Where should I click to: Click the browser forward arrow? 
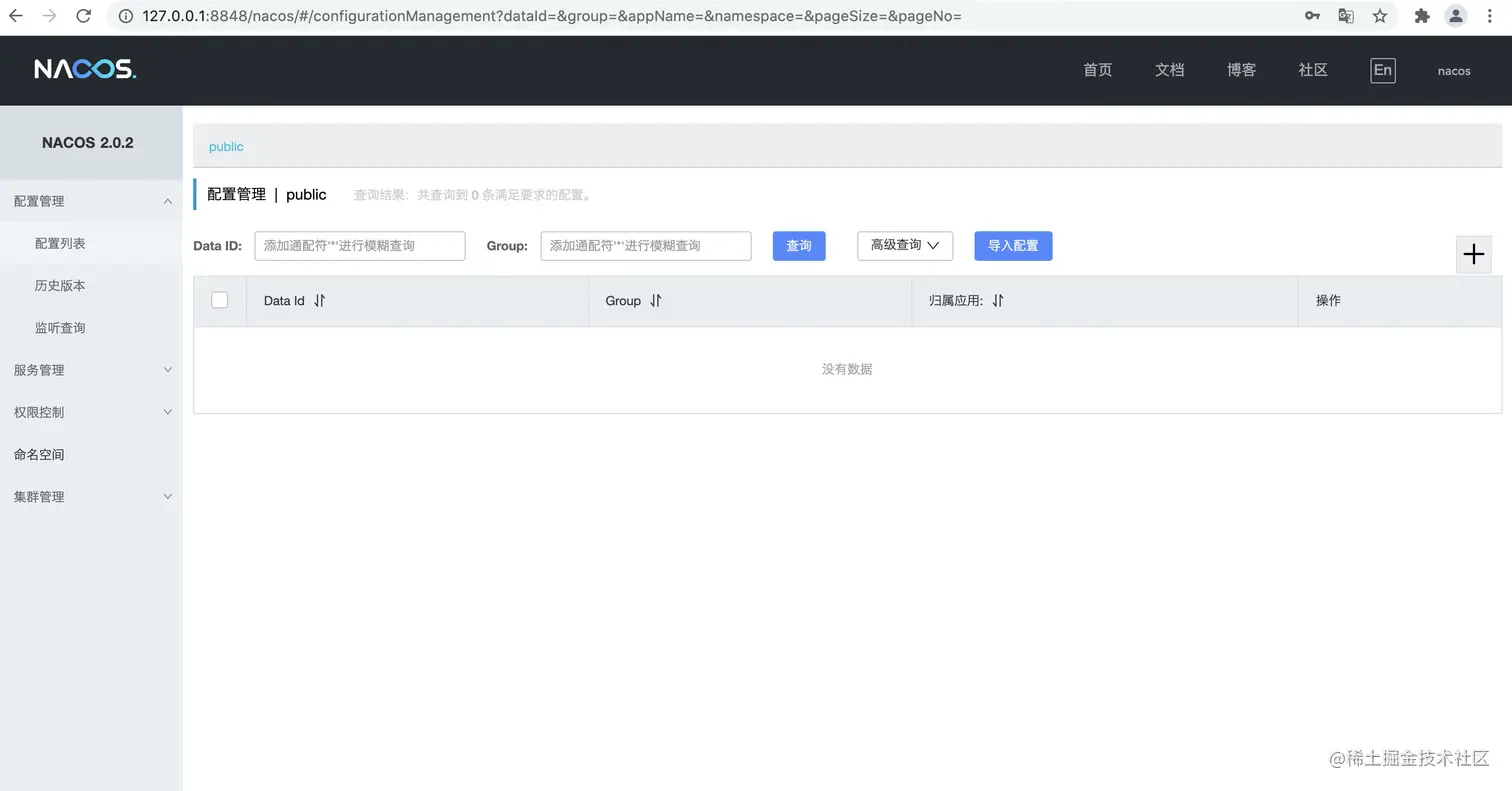pyautogui.click(x=50, y=16)
